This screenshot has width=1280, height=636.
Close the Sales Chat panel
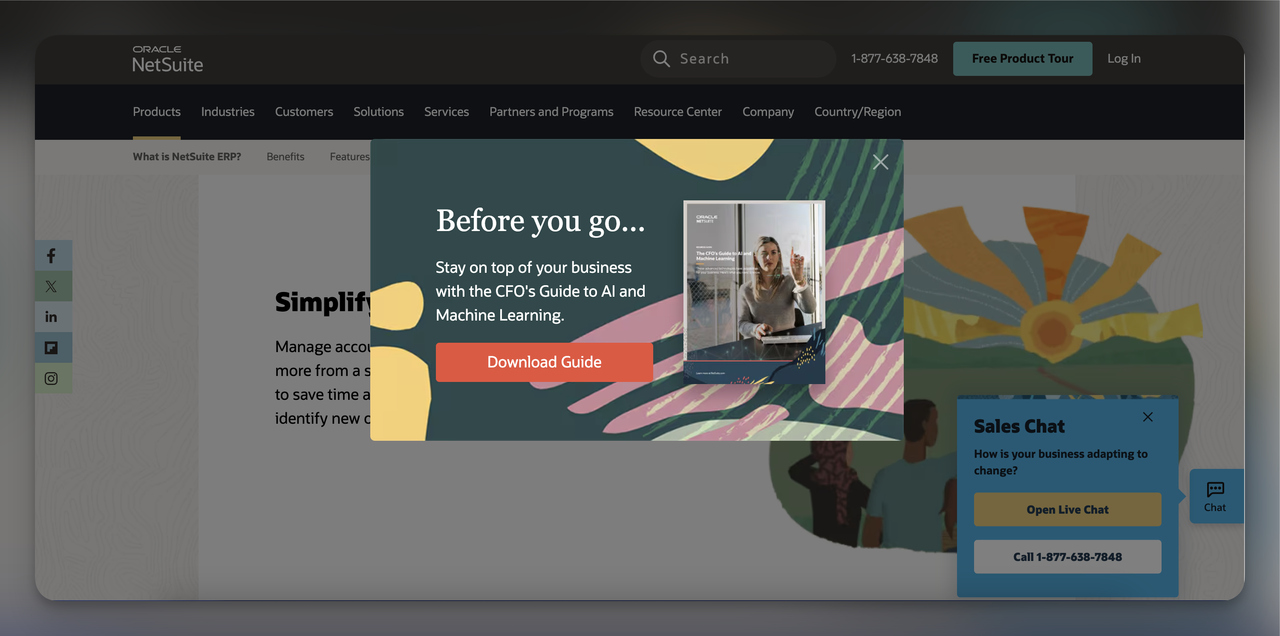pos(1148,417)
